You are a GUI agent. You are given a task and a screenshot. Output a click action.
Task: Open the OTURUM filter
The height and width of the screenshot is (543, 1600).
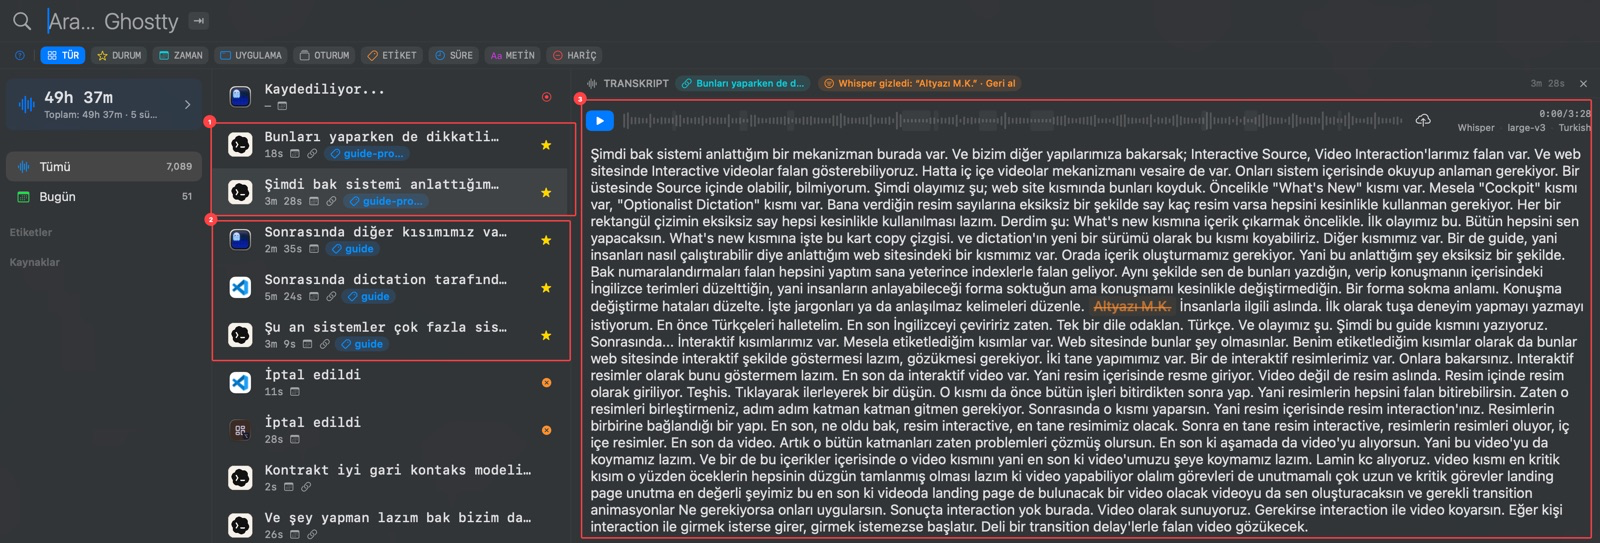[324, 55]
